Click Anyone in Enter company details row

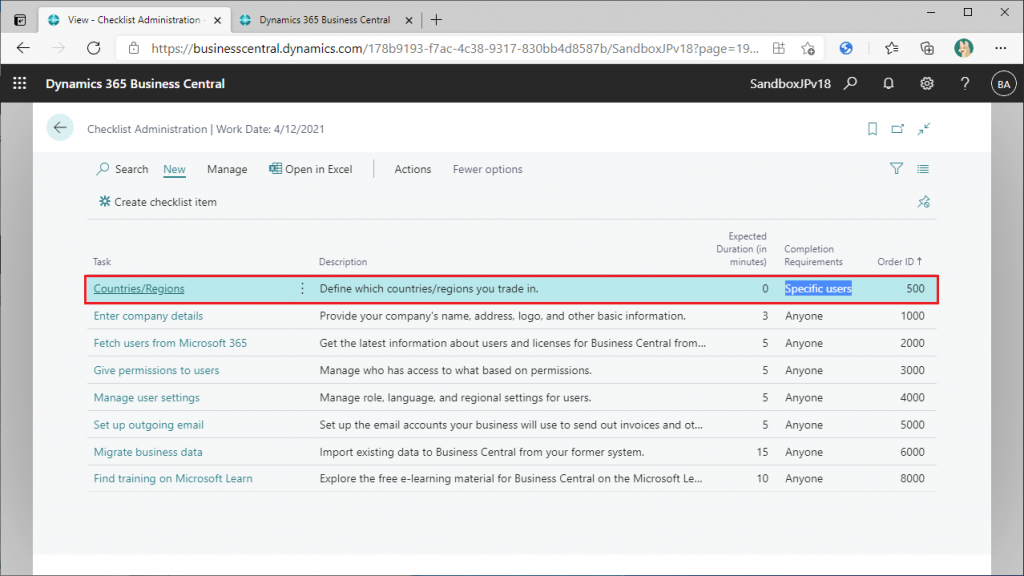(803, 315)
